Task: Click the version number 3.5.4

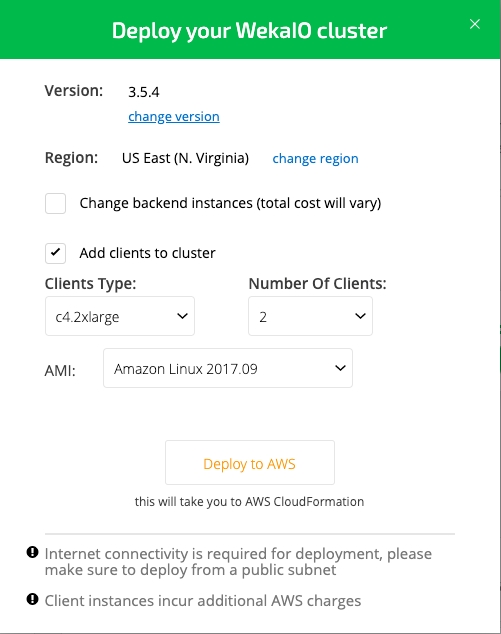Action: [144, 92]
